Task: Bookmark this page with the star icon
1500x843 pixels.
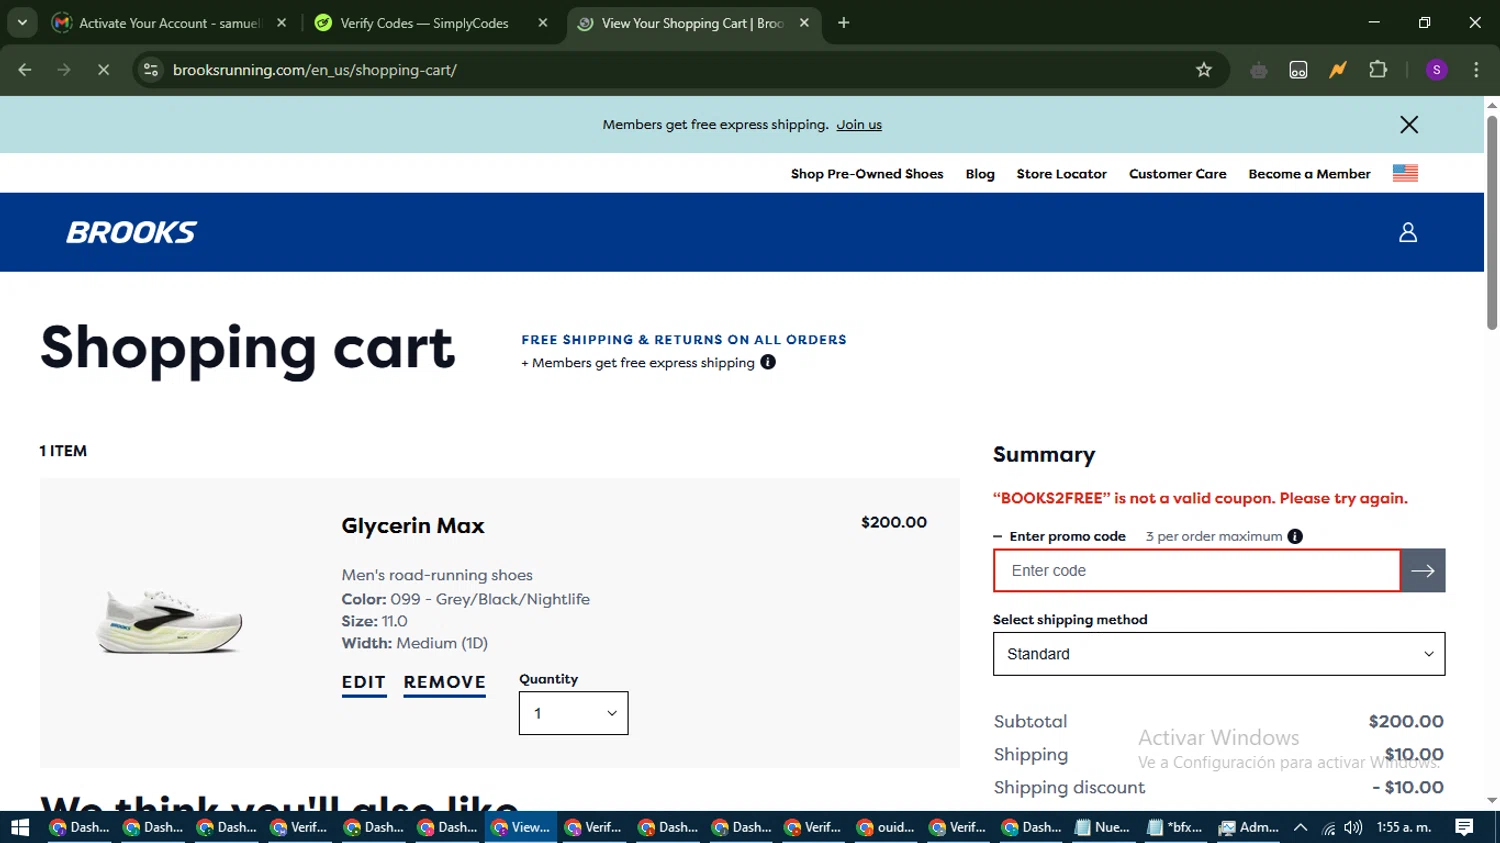Action: point(1204,69)
